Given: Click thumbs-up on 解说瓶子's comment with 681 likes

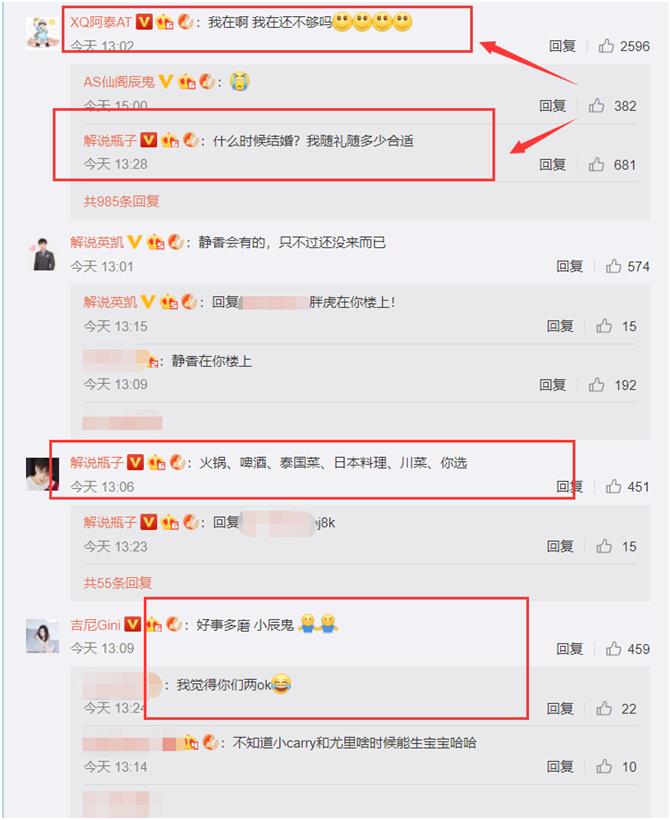Looking at the screenshot, I should pyautogui.click(x=597, y=165).
